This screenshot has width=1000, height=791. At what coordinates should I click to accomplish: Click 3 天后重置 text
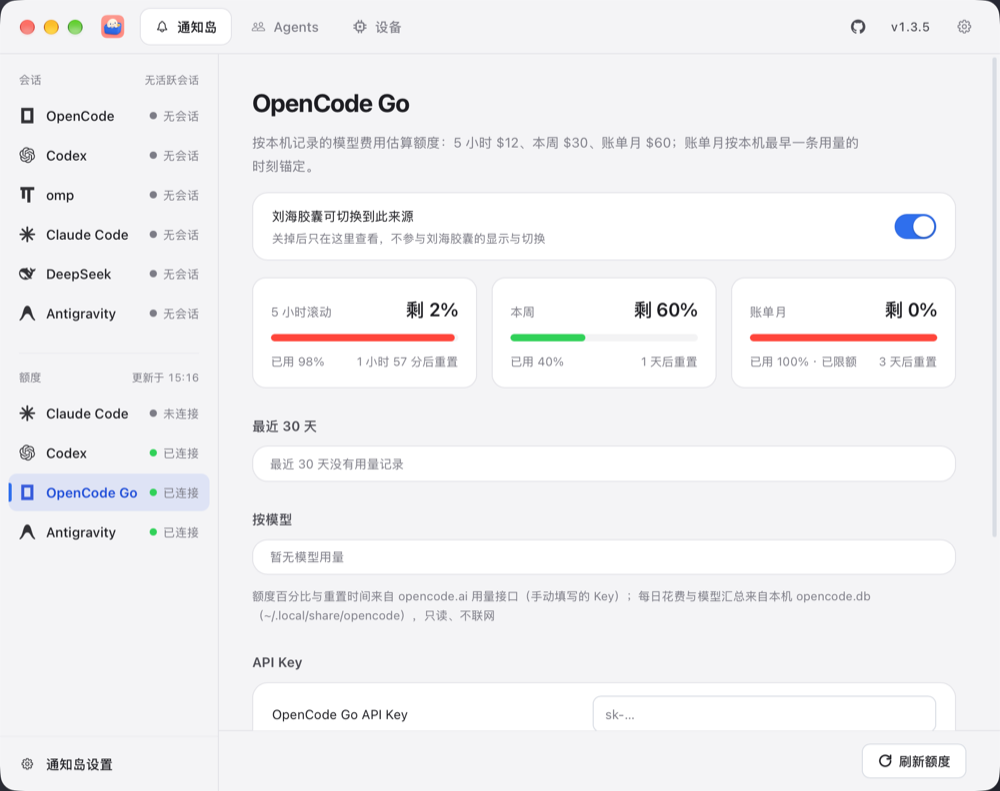coord(908,362)
